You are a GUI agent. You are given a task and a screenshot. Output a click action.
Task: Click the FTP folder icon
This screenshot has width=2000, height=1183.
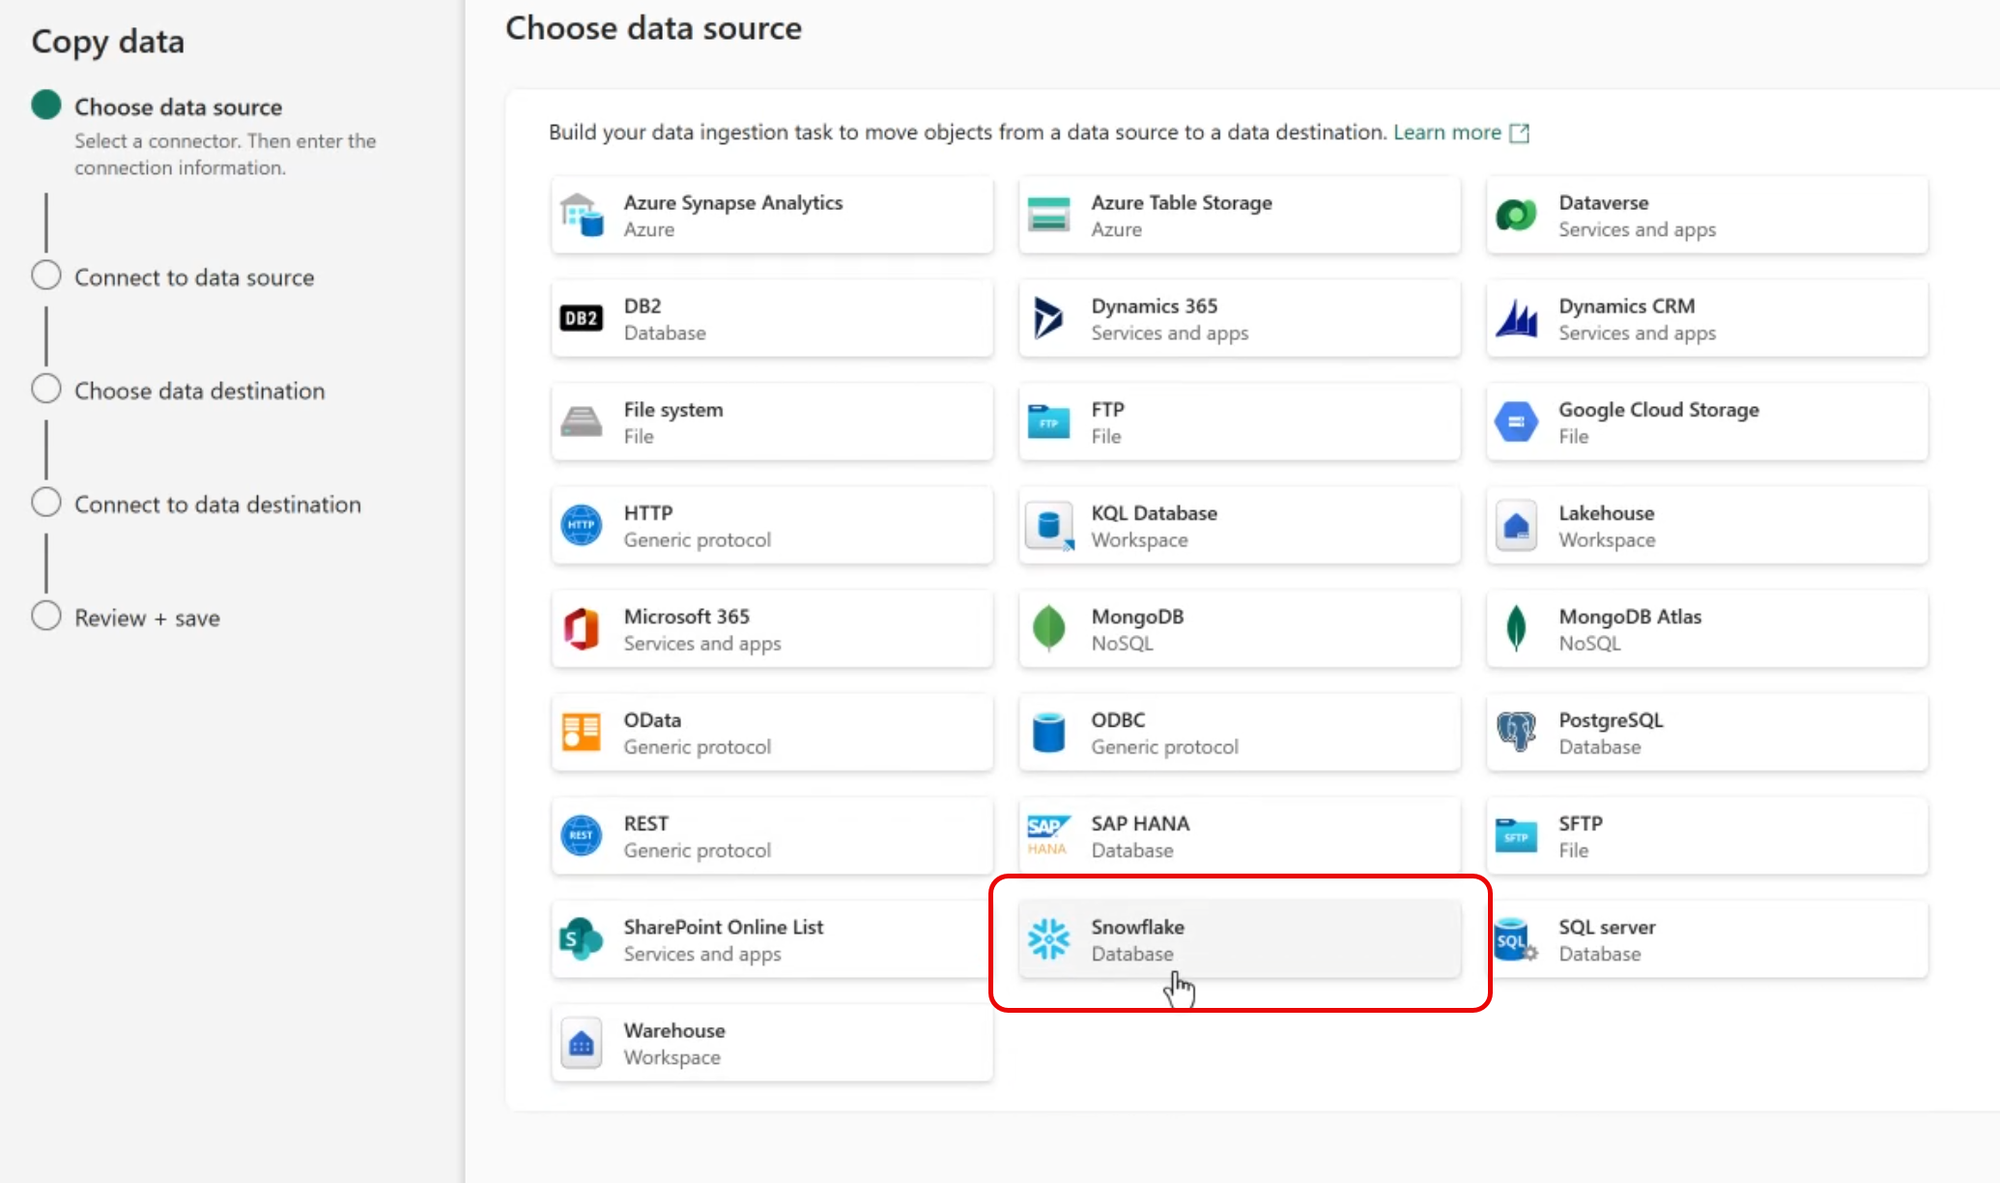click(1048, 422)
